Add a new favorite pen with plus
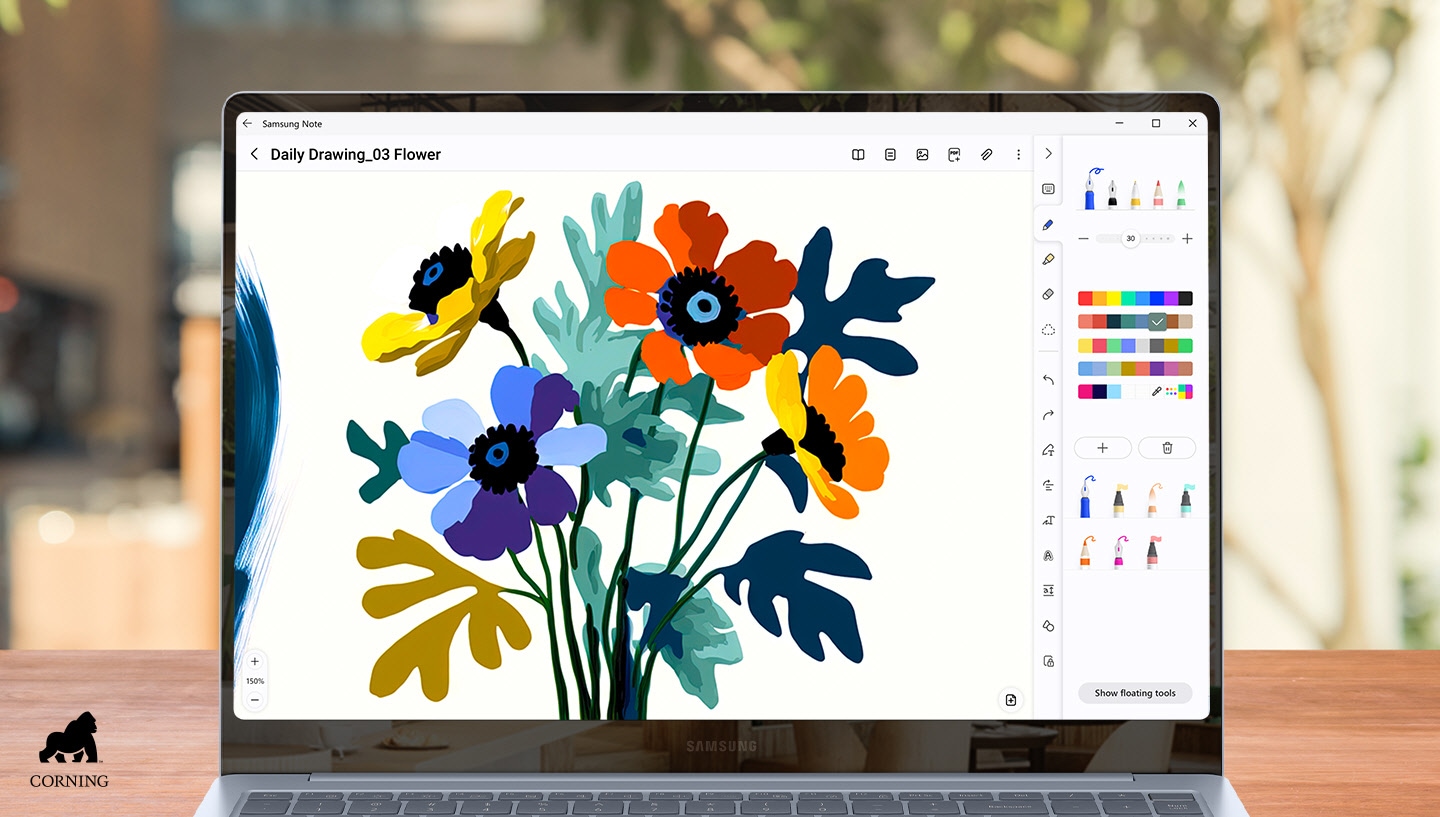Viewport: 1440px width, 817px height. pos(1103,448)
